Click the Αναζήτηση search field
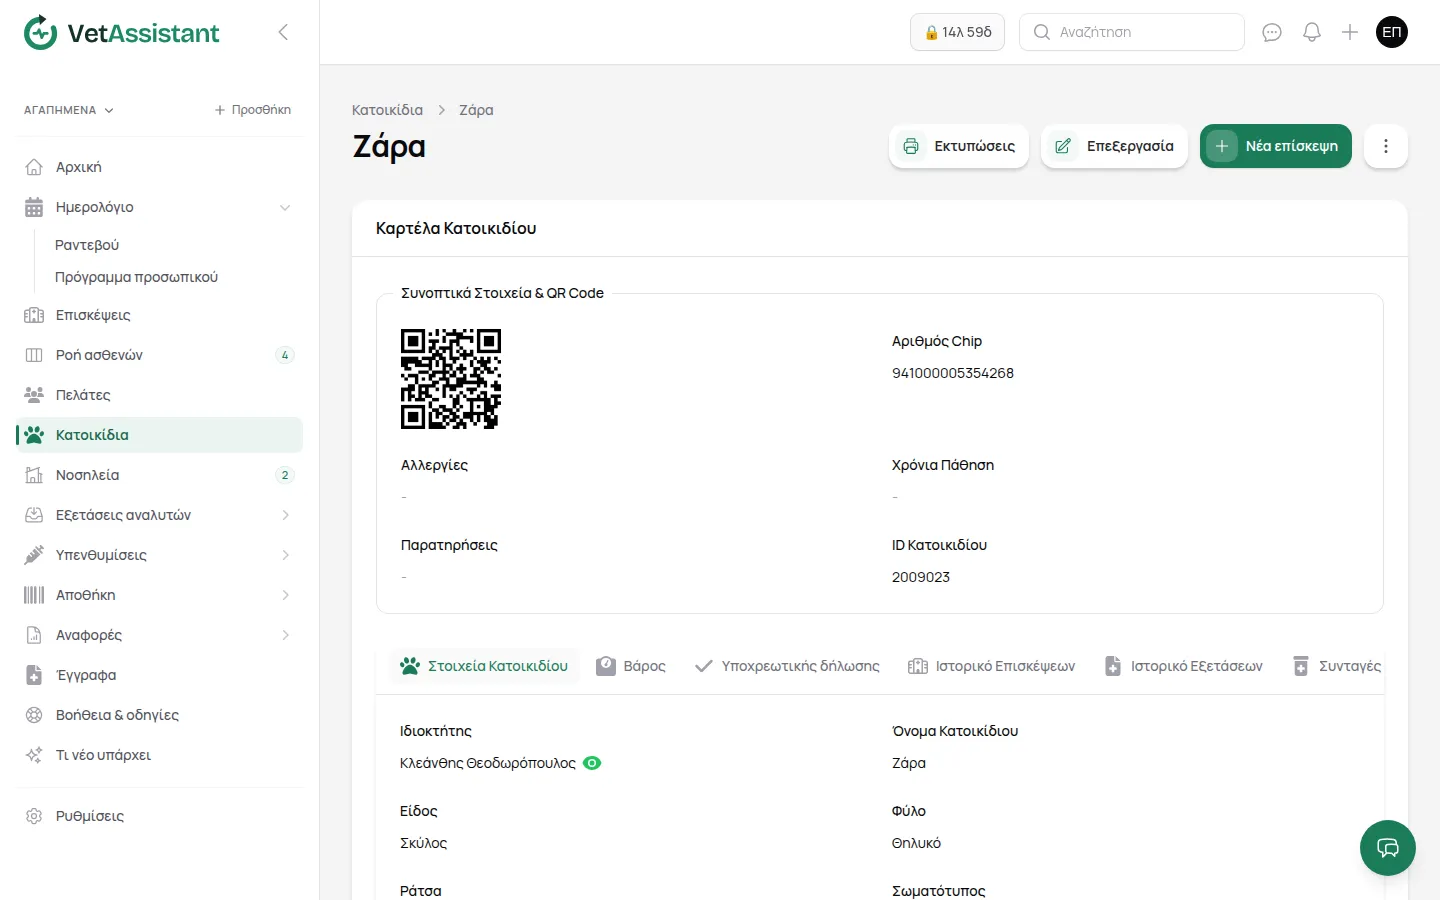1440x900 pixels. coord(1132,32)
